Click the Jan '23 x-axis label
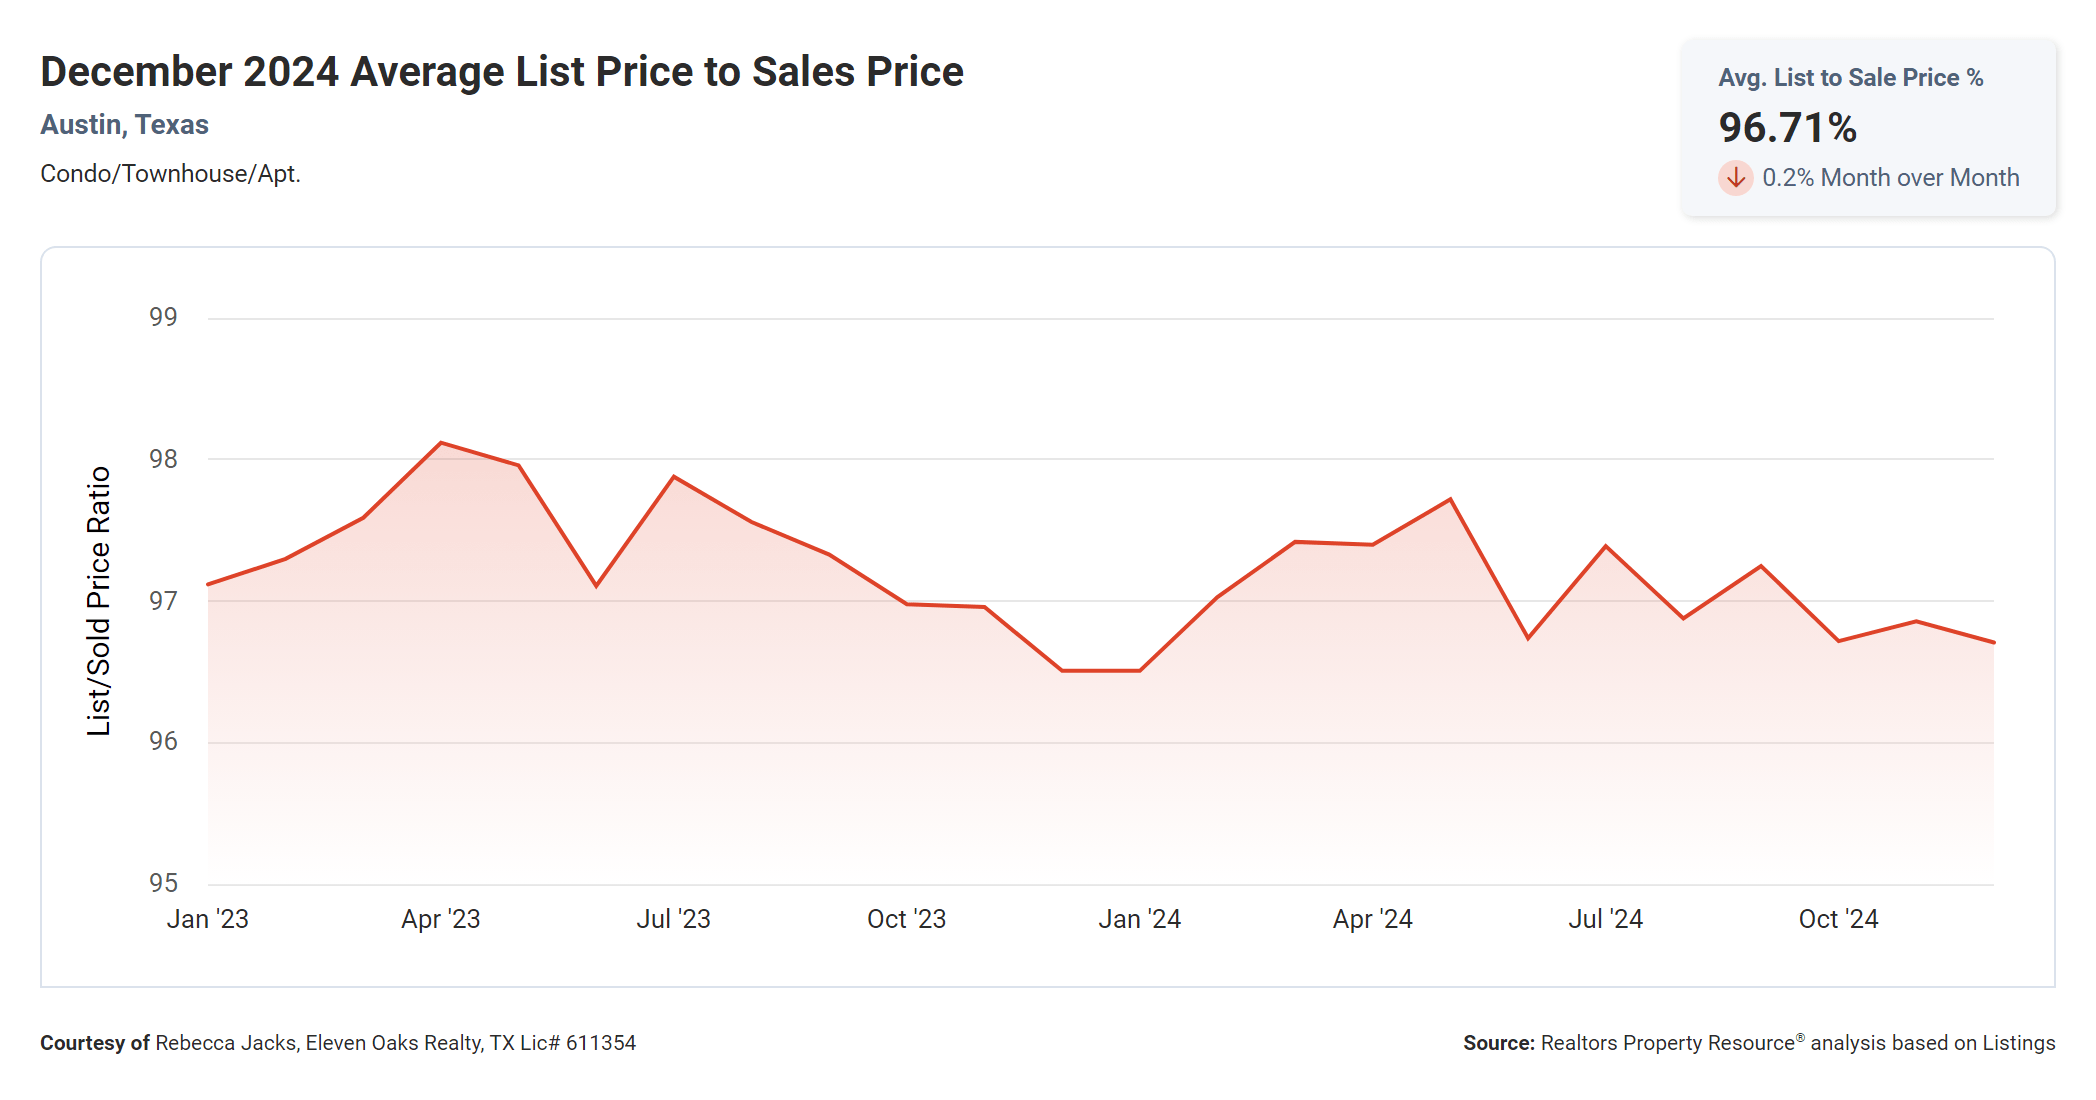Image resolution: width=2096 pixels, height=1100 pixels. pos(207,919)
